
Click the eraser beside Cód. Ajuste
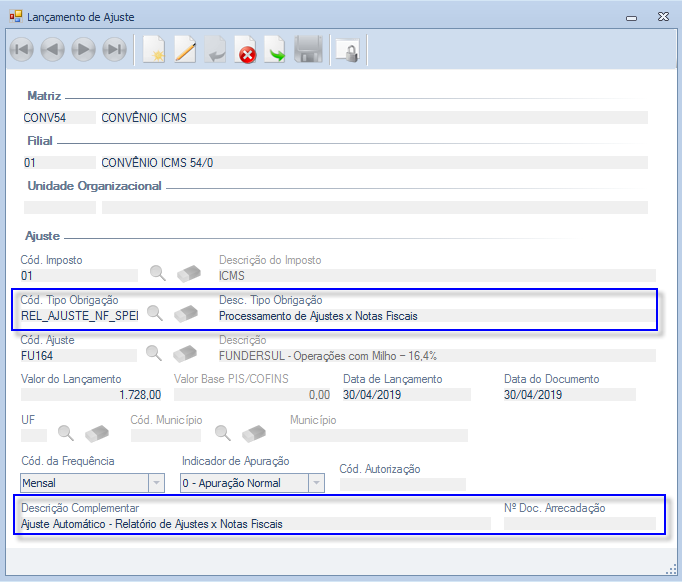[x=187, y=353]
